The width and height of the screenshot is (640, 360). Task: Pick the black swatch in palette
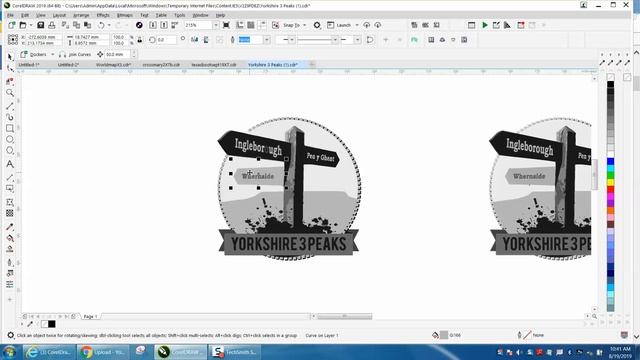pyautogui.click(x=610, y=84)
